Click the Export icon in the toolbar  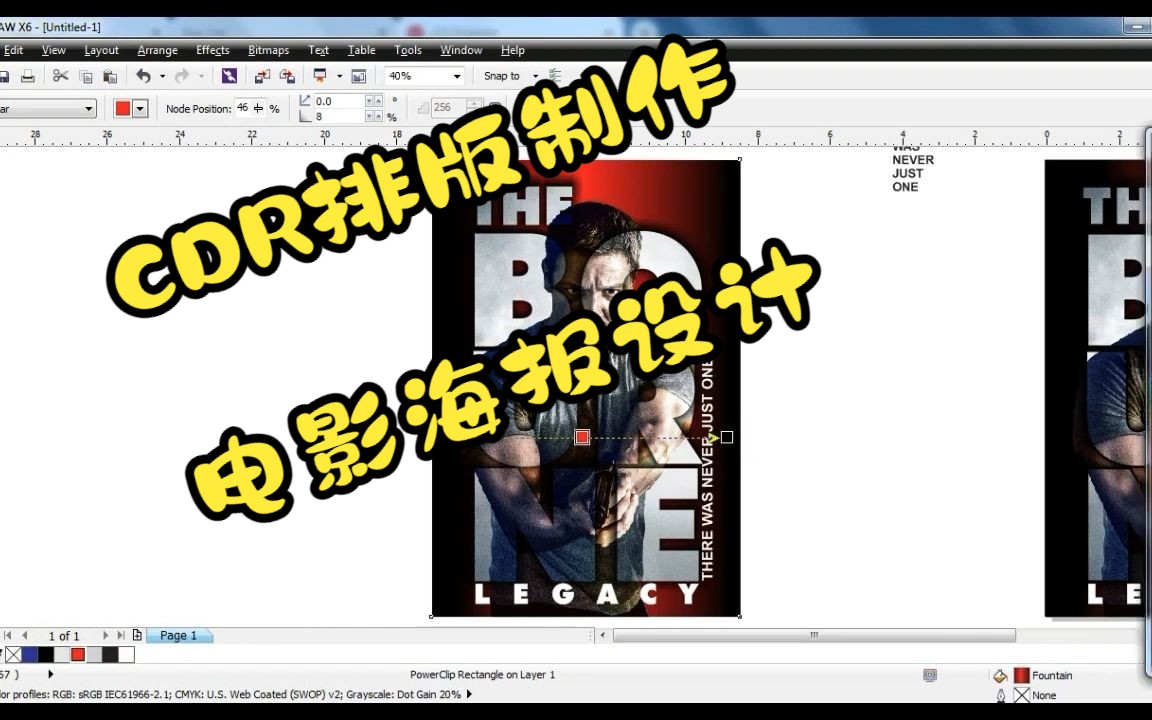(288, 75)
